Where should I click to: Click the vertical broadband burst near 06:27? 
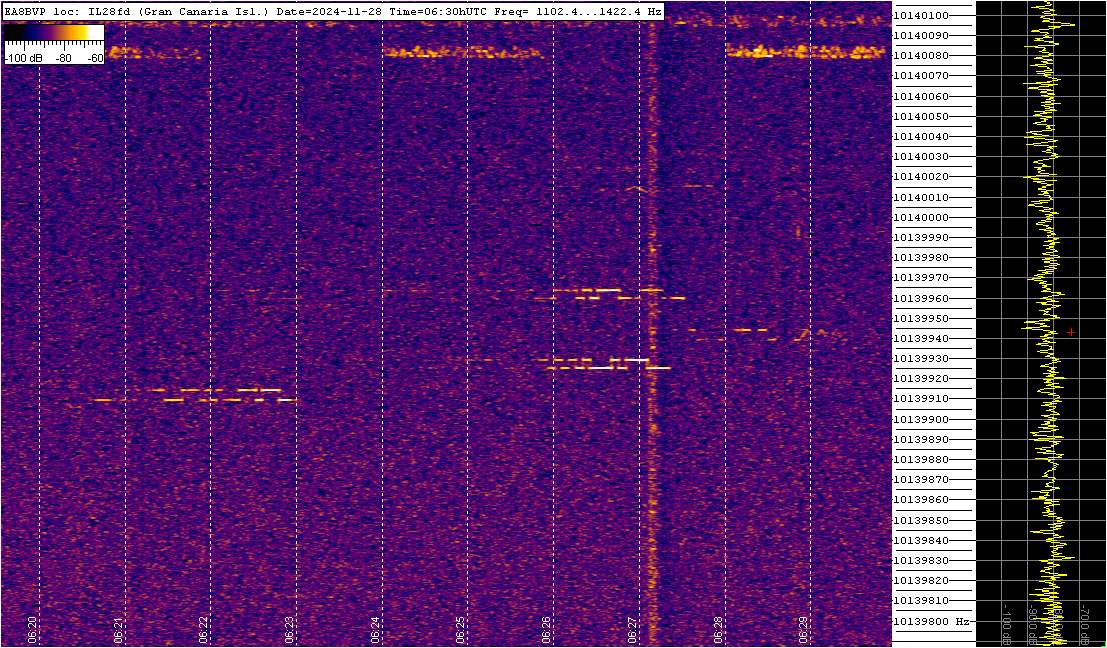pos(652,332)
